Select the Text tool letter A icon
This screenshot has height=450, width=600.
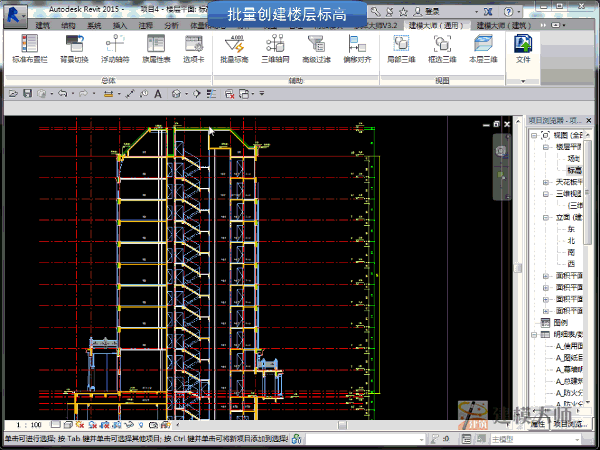coord(158,94)
